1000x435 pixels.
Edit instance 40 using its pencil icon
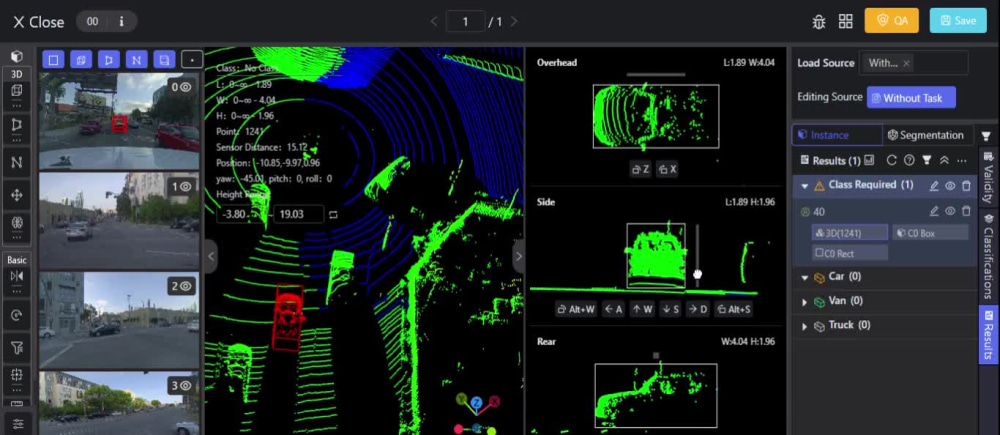tap(934, 211)
